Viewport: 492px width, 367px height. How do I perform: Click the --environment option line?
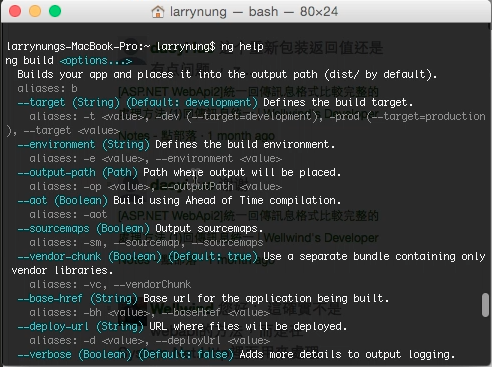click(176, 144)
